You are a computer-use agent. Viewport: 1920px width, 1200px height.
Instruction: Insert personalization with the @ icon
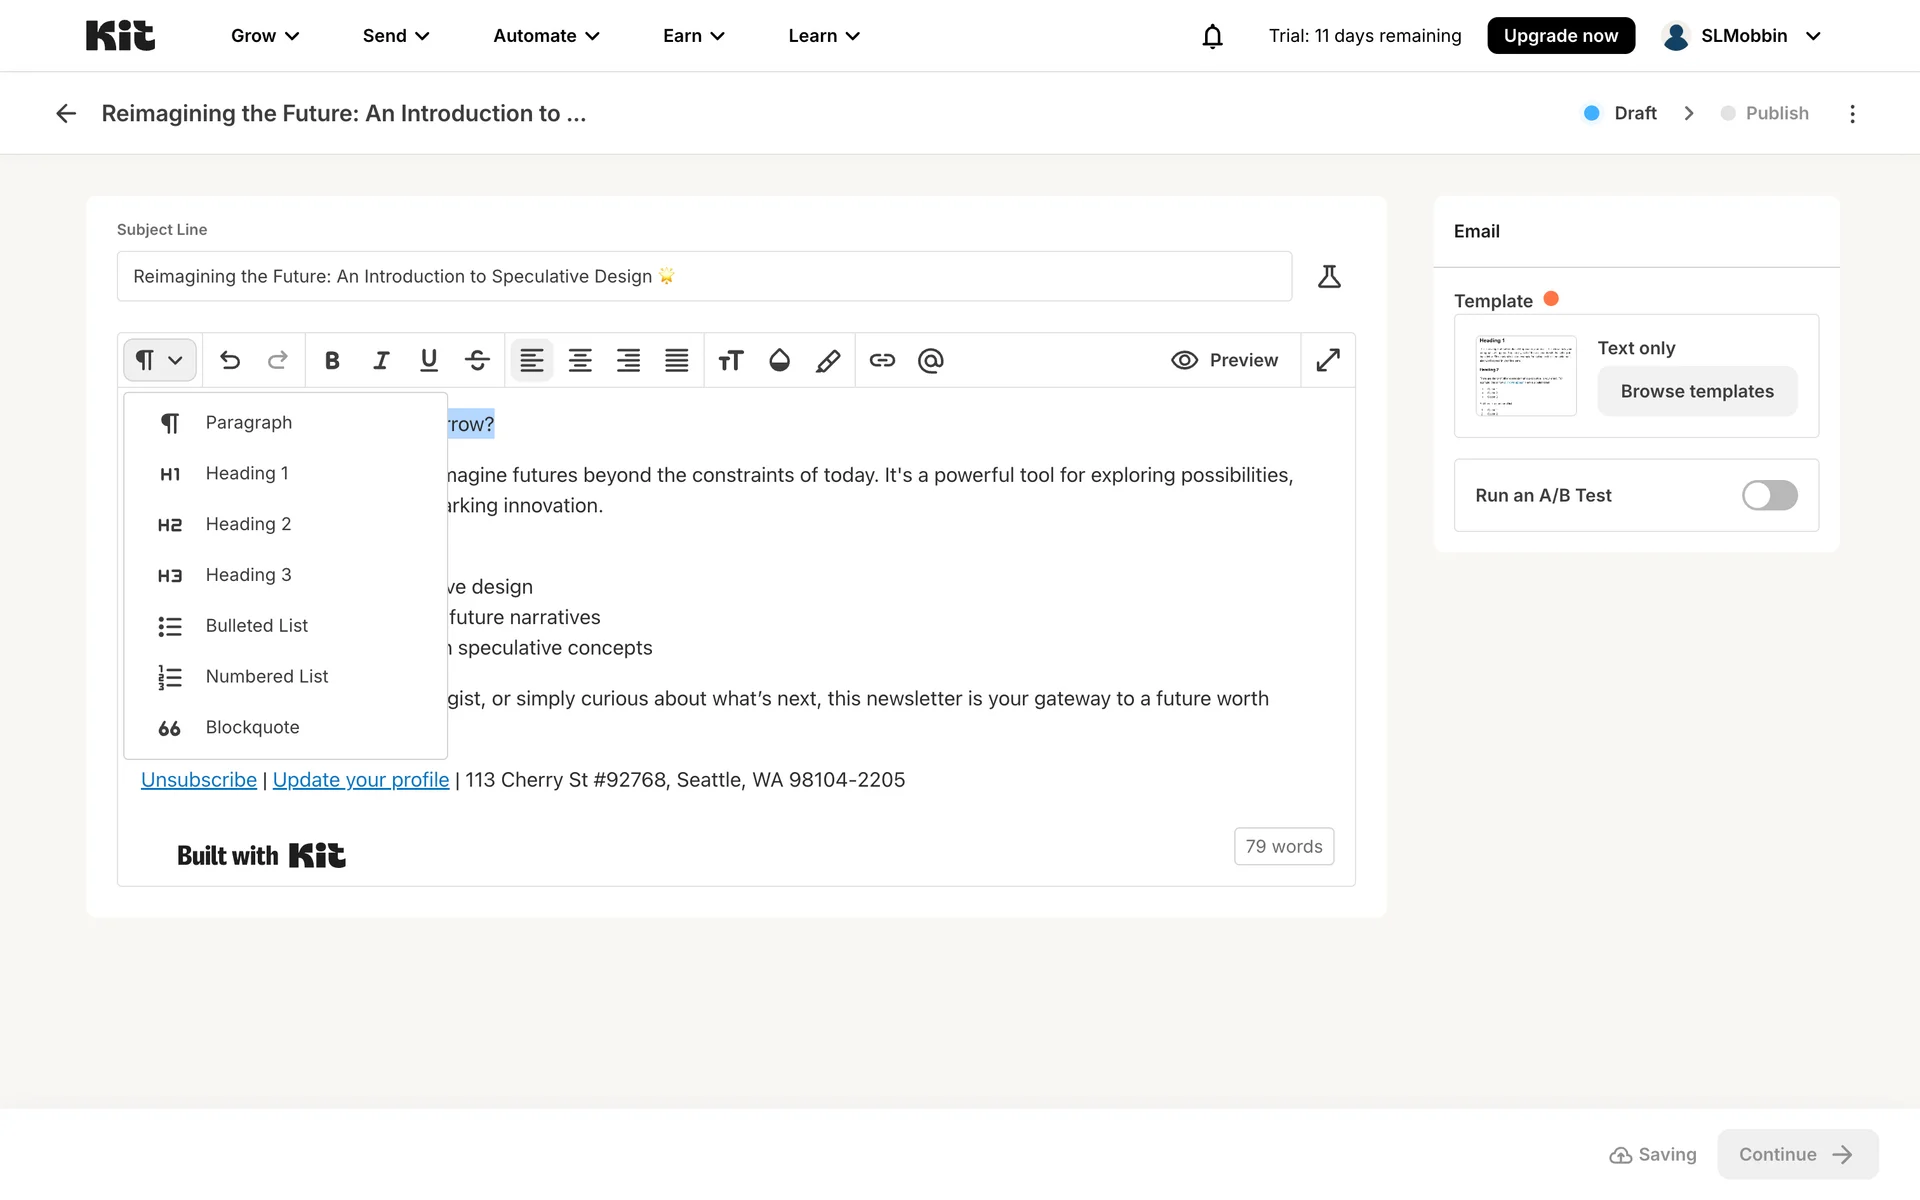[930, 360]
